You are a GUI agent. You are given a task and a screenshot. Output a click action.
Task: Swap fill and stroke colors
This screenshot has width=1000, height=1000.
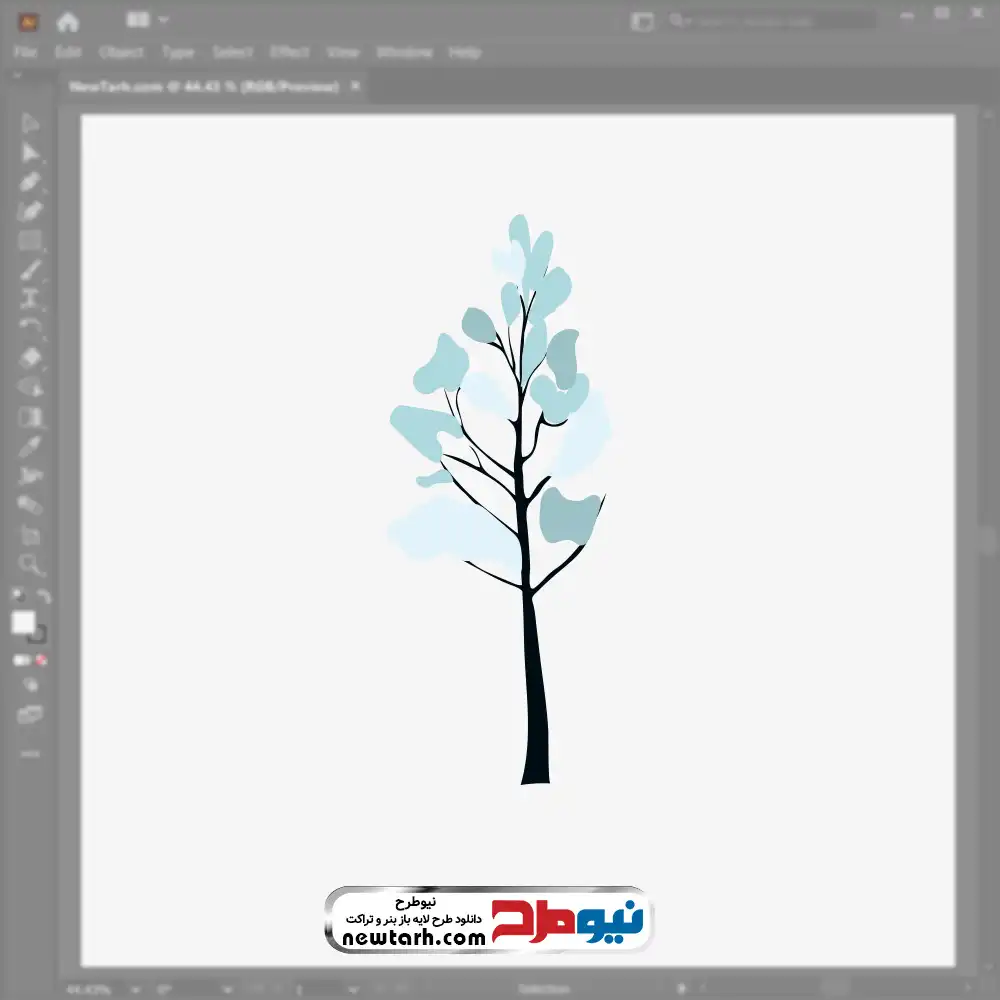[43, 597]
